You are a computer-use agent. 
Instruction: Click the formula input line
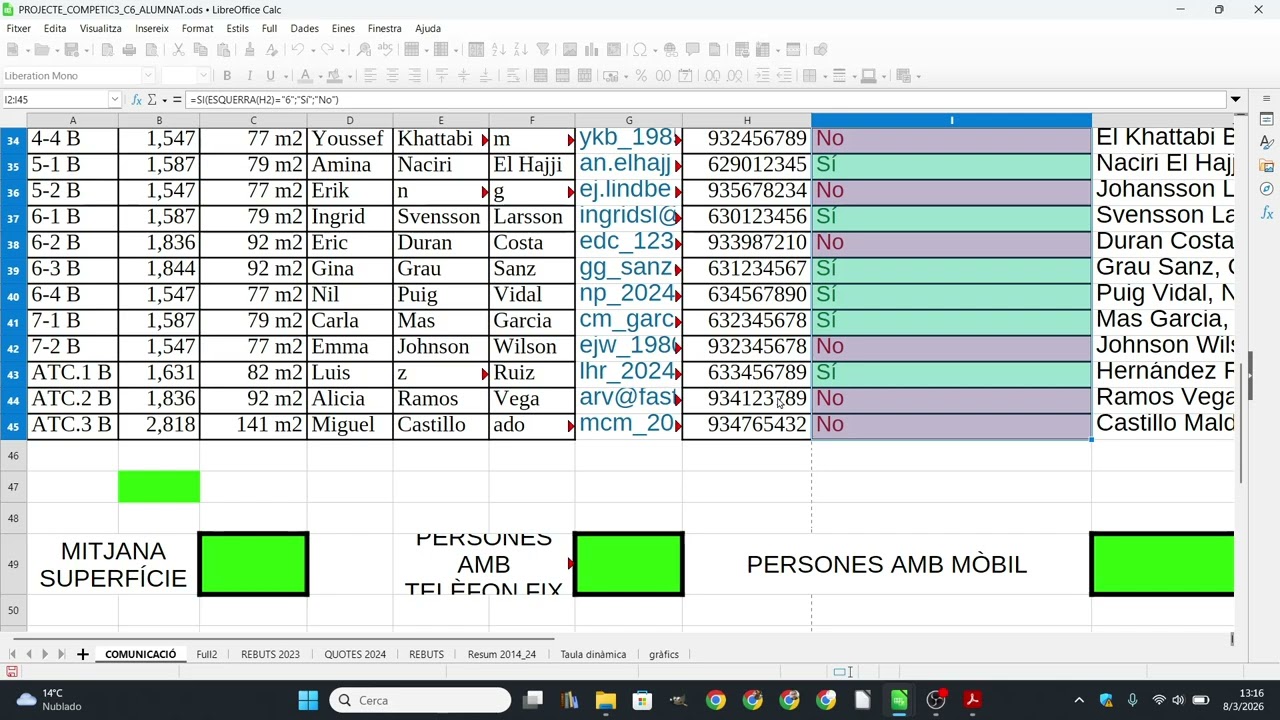(x=706, y=99)
